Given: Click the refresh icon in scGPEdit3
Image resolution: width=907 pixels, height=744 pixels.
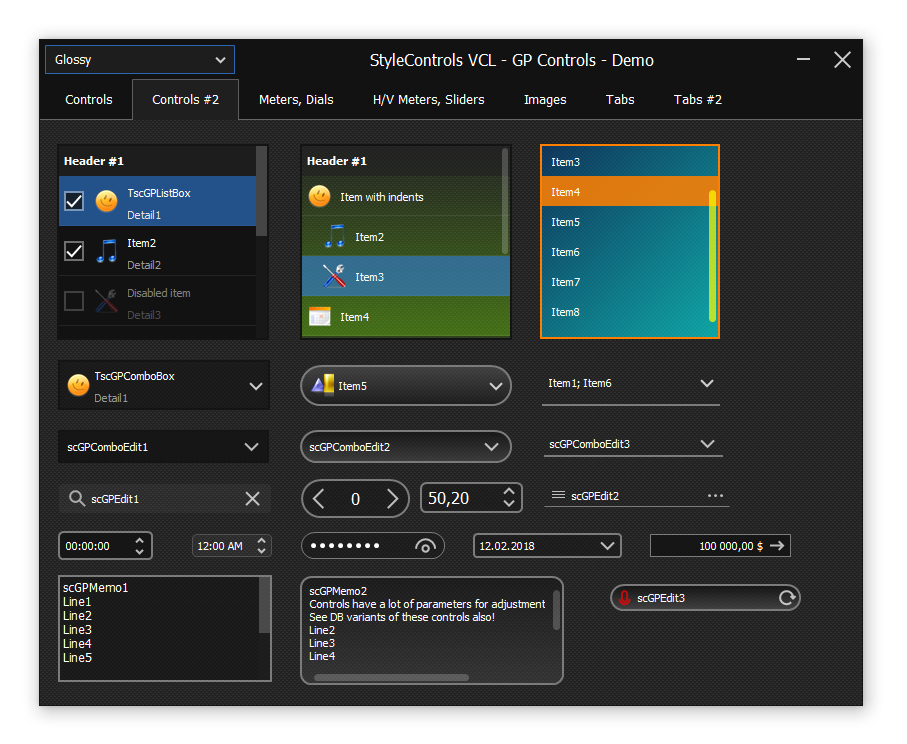Looking at the screenshot, I should pos(787,598).
